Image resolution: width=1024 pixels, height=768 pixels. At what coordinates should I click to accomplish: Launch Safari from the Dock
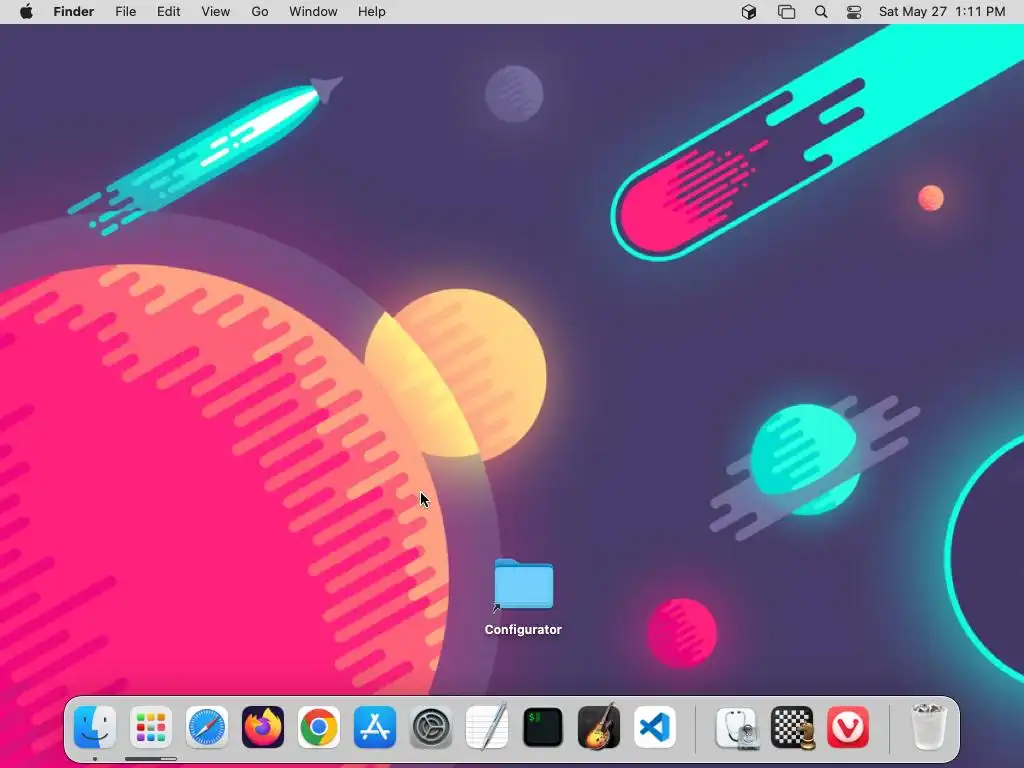tap(207, 727)
